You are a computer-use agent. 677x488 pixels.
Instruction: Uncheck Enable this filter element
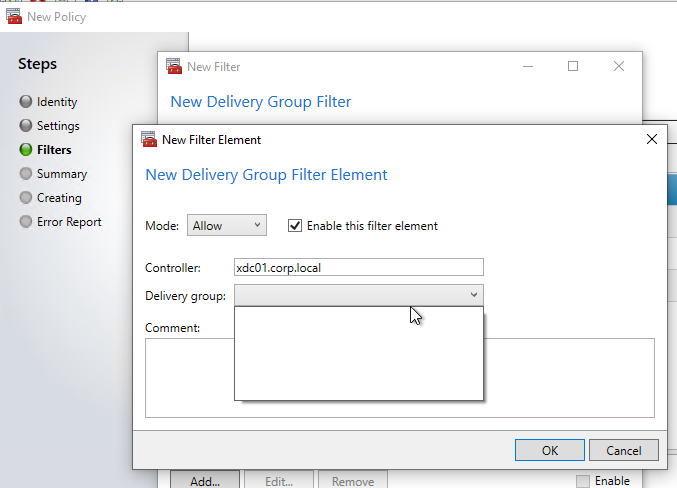(x=295, y=225)
